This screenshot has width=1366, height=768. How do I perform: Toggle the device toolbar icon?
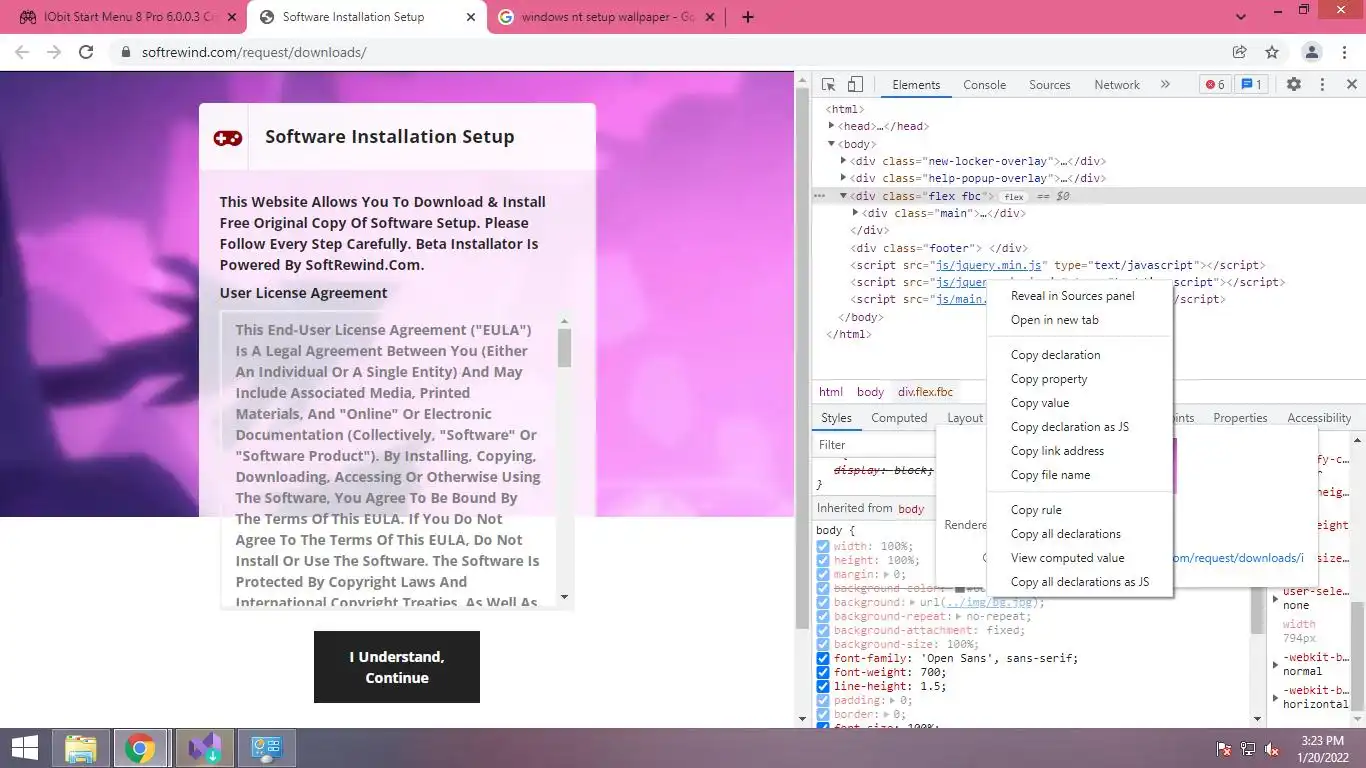pos(856,85)
